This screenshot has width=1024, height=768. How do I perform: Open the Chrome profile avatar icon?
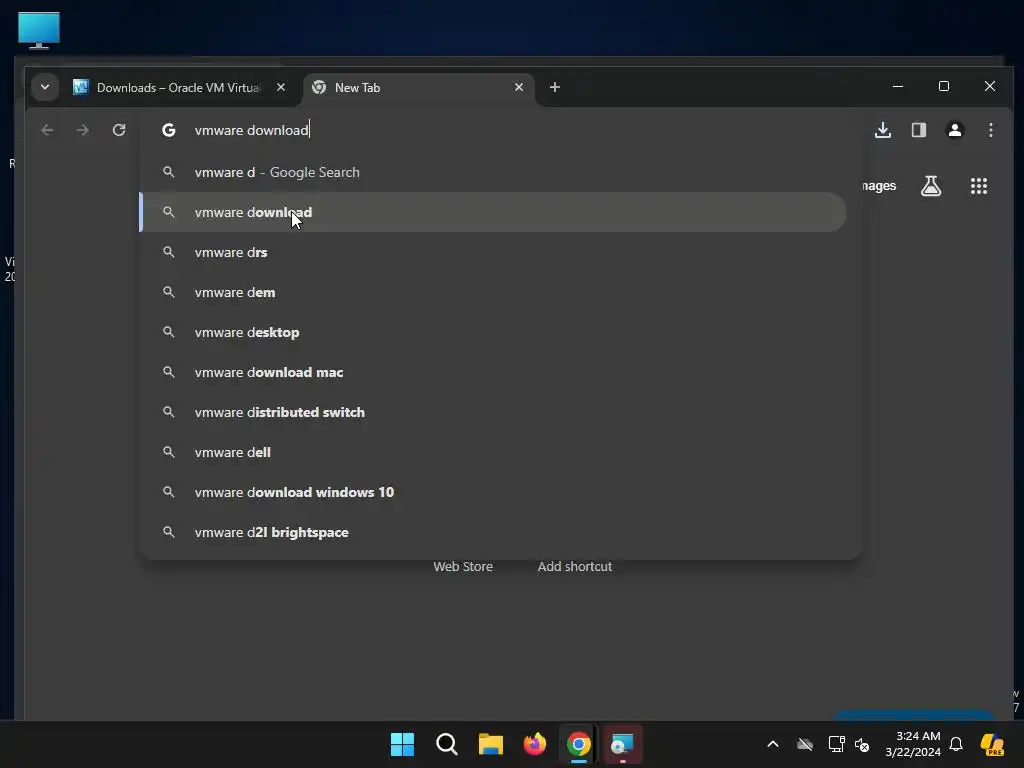point(955,130)
